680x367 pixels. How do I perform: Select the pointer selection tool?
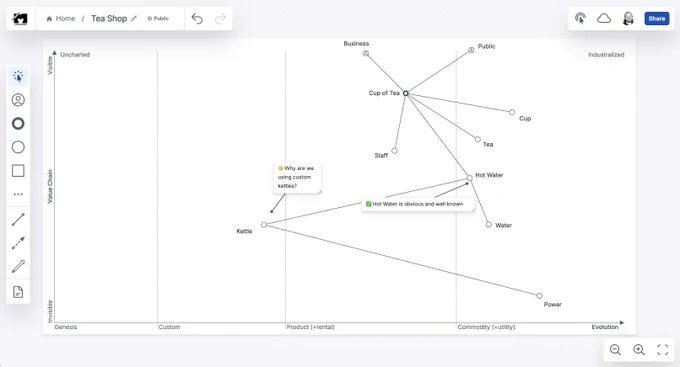pyautogui.click(x=18, y=76)
